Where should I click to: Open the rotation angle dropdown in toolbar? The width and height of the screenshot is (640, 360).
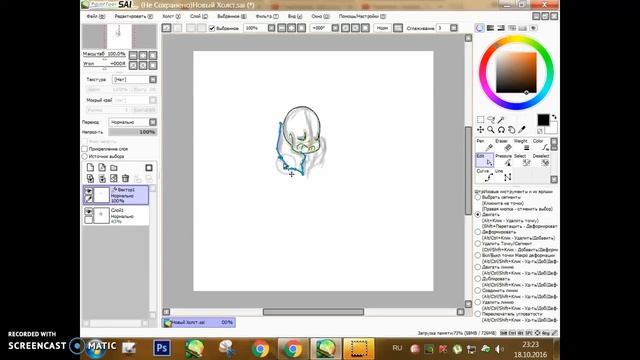coord(335,28)
